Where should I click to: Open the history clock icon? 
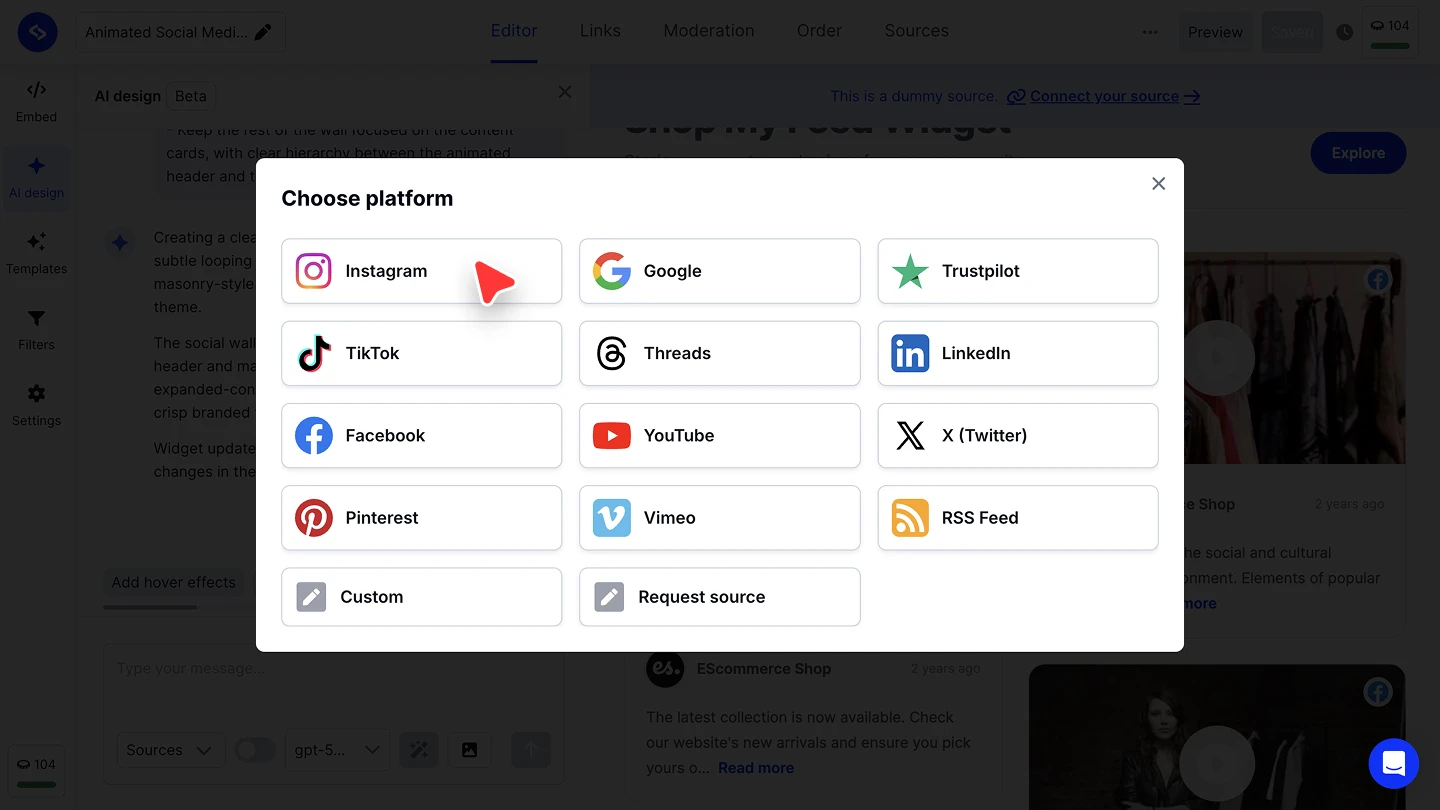(x=1344, y=32)
